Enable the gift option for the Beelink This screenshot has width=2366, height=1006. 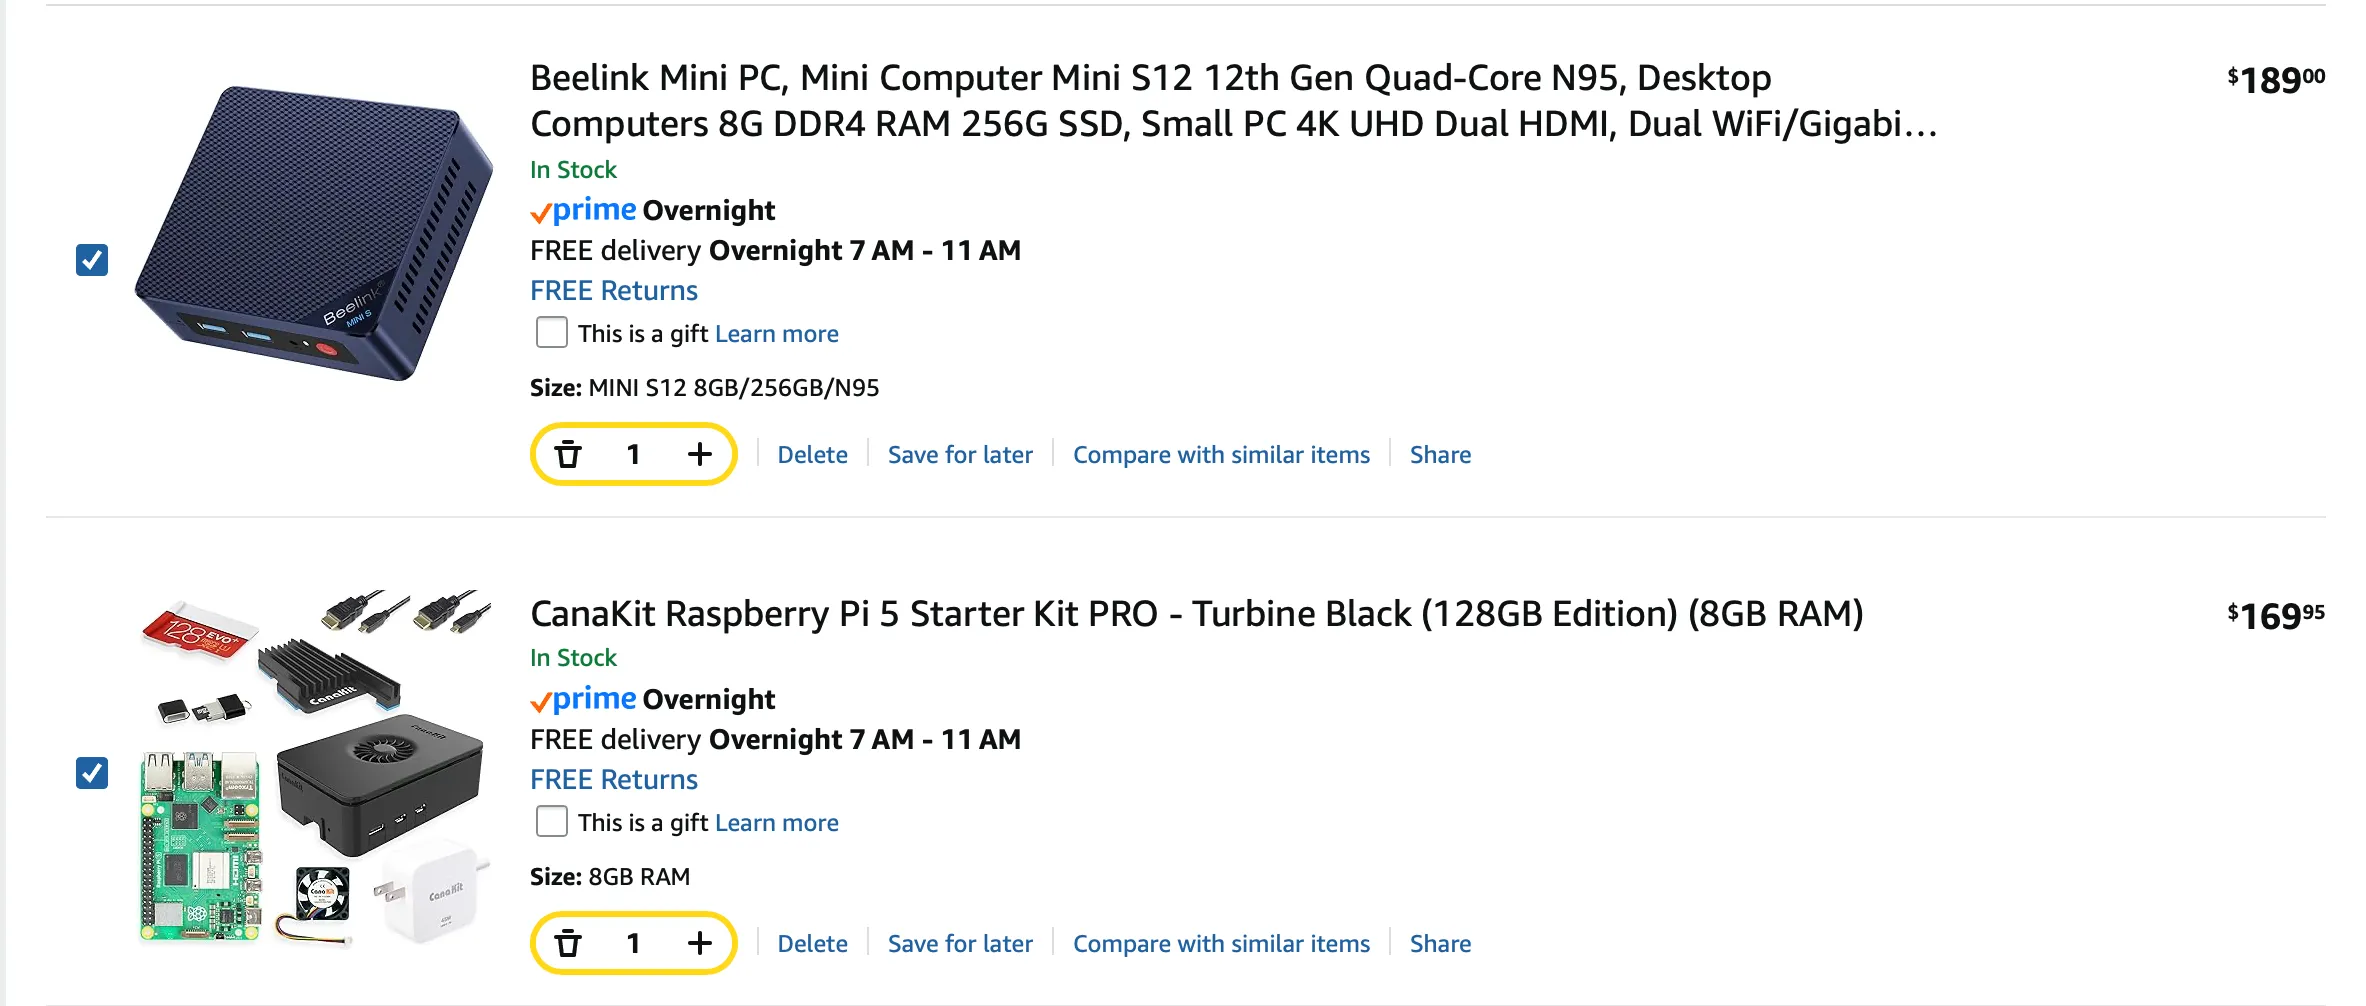point(552,332)
